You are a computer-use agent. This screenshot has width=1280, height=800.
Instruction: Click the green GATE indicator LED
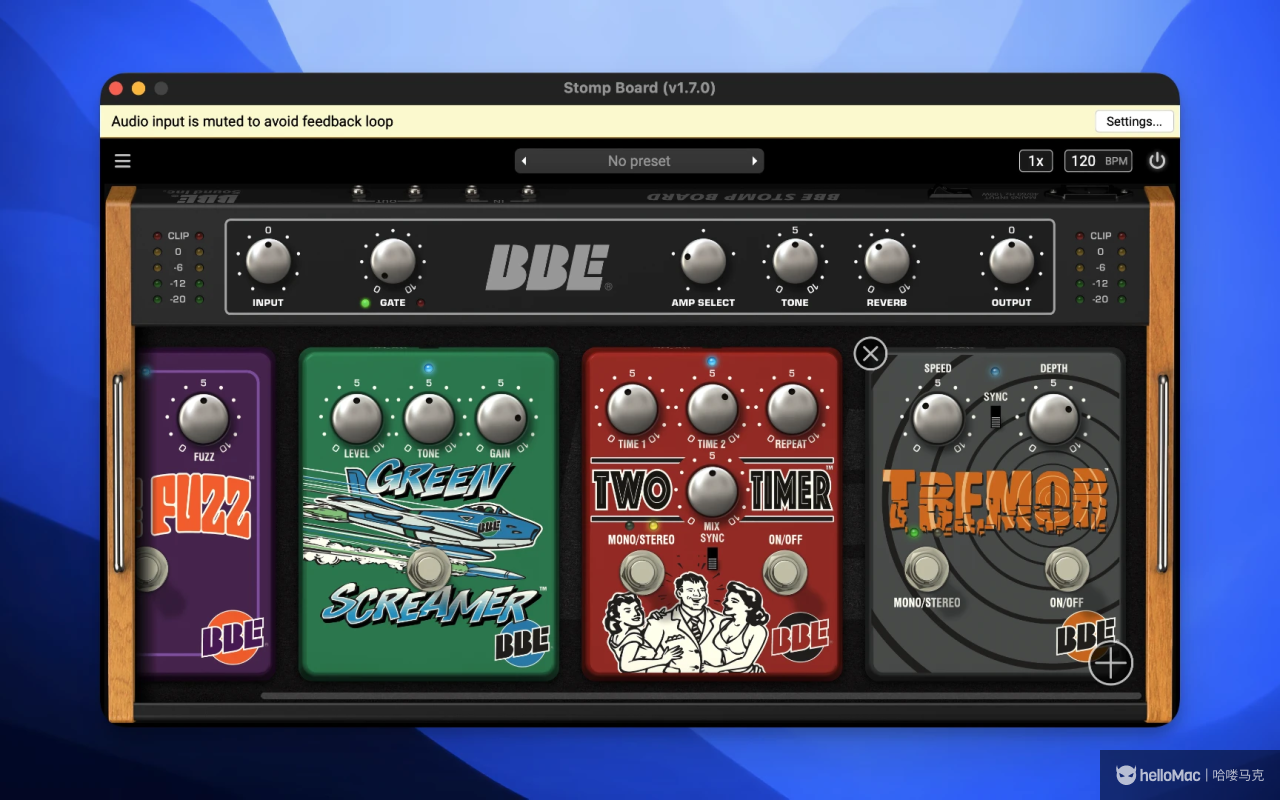pyautogui.click(x=365, y=303)
